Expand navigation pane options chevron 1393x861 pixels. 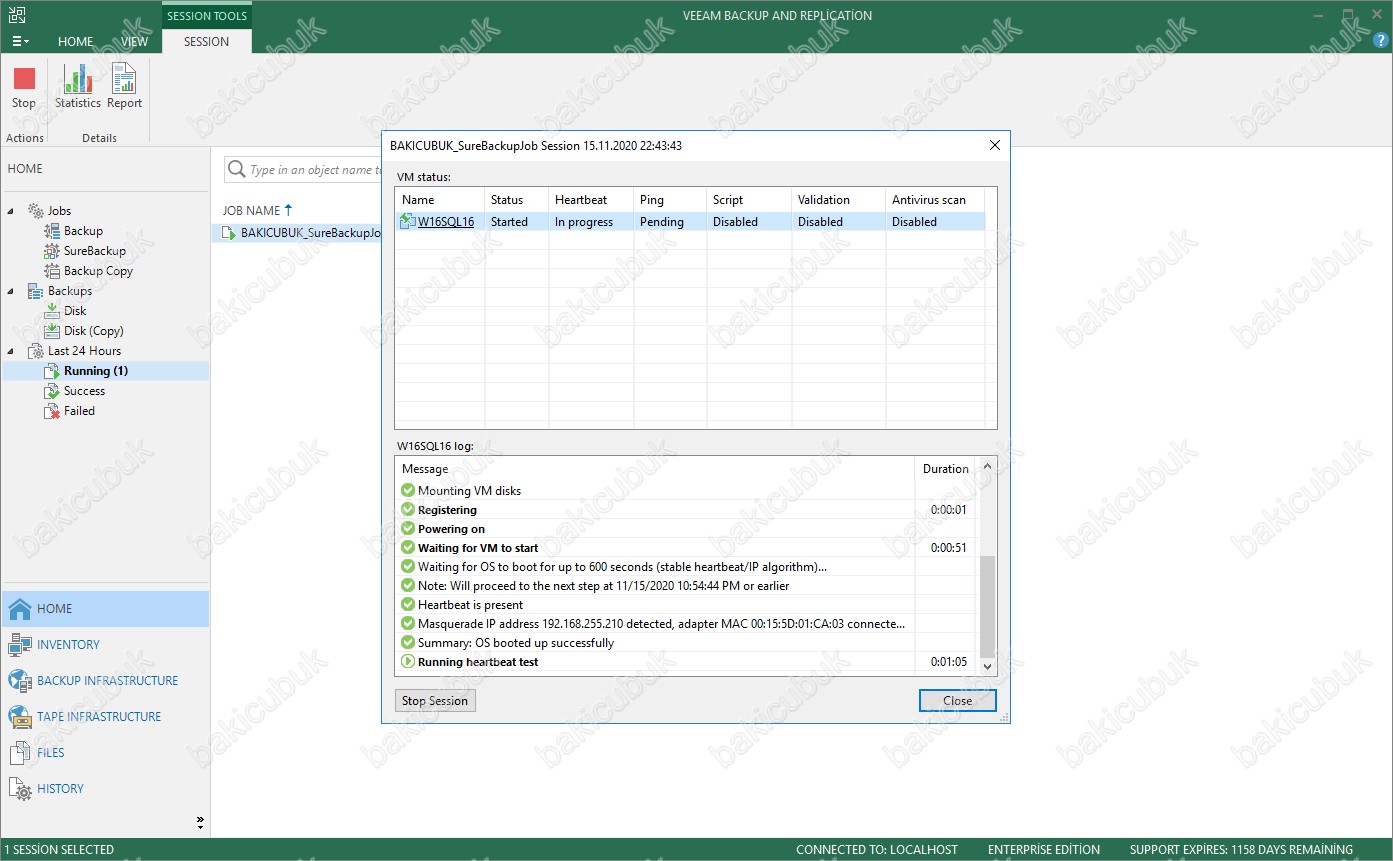click(200, 822)
